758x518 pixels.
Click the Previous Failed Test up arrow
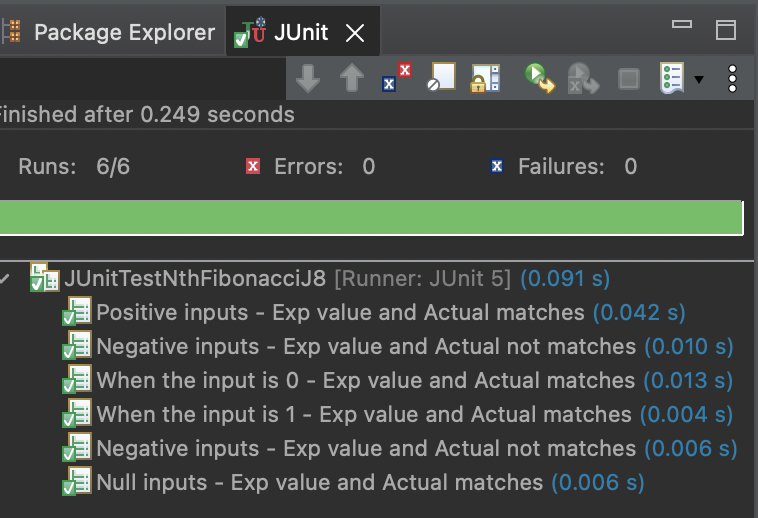351,79
